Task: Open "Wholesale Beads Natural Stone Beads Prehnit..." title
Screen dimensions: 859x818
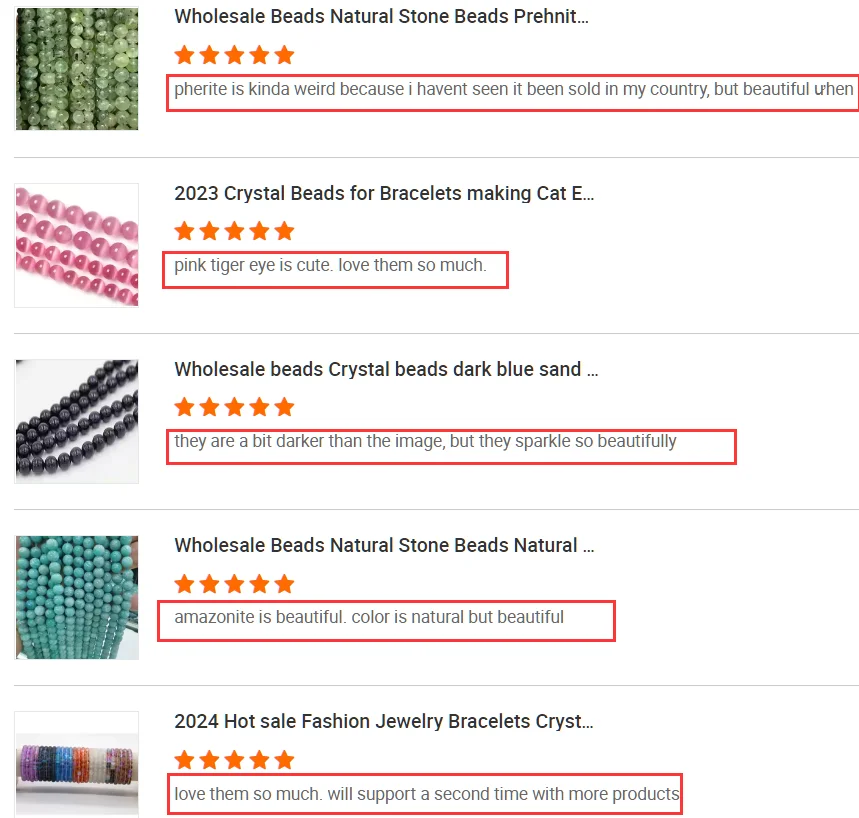Action: [x=381, y=17]
